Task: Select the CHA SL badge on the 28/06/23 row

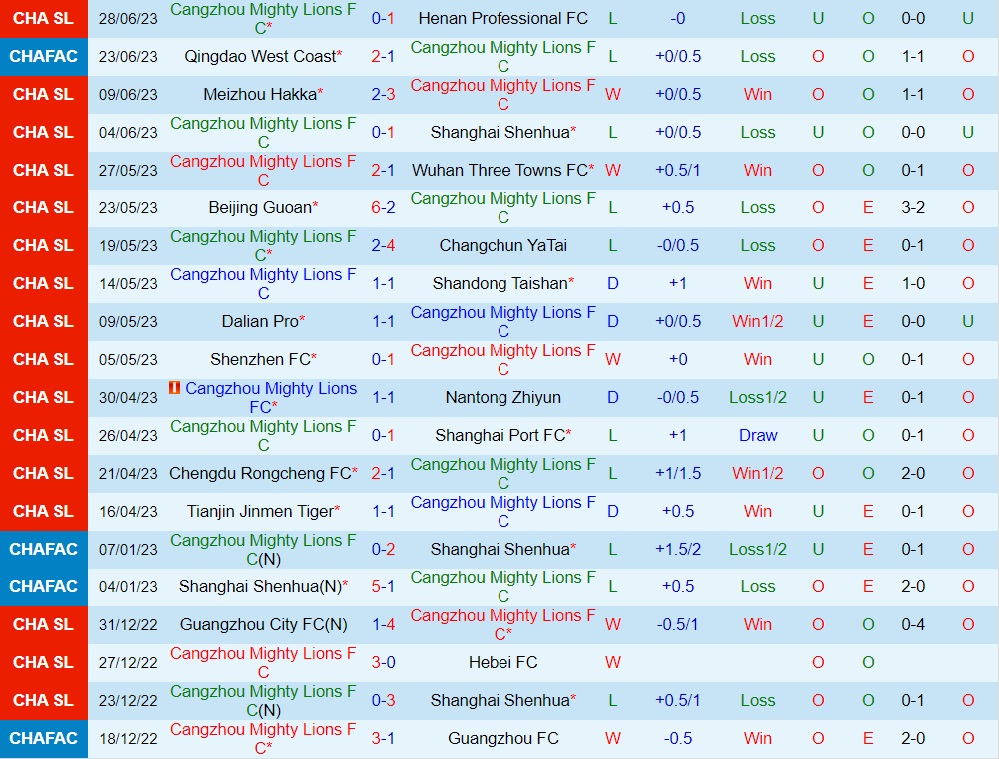Action: click(43, 18)
